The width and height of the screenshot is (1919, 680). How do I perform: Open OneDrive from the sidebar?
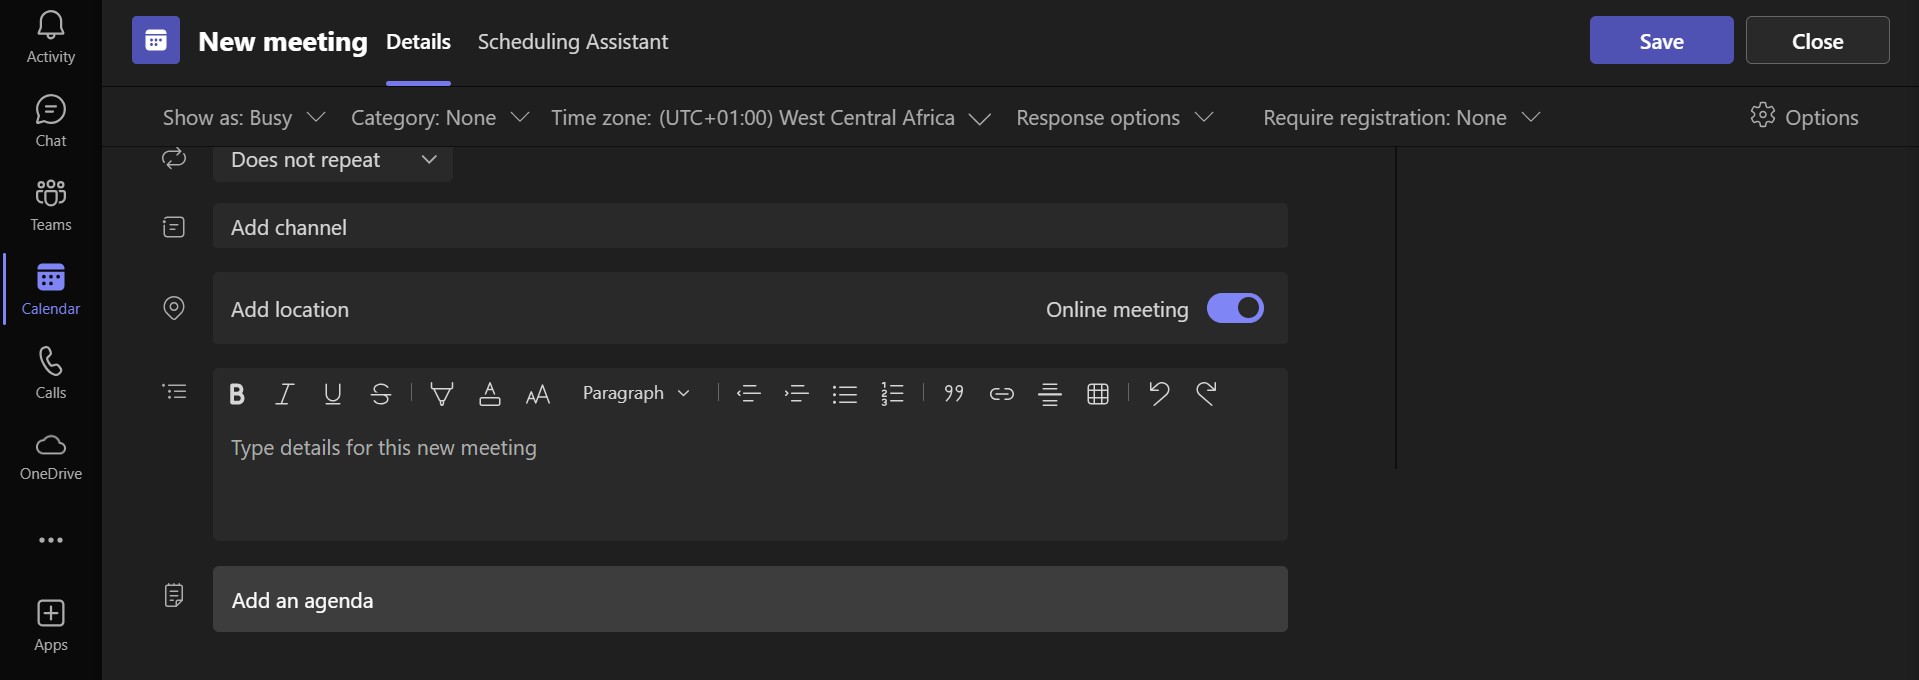click(50, 457)
